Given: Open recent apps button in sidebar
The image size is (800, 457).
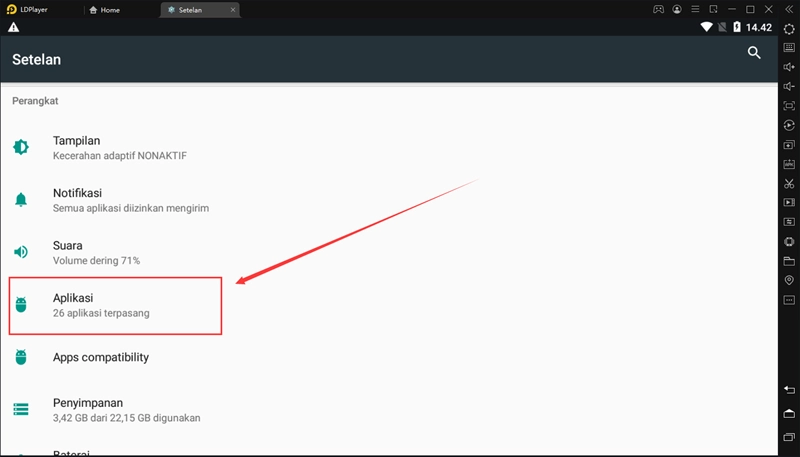Looking at the screenshot, I should pos(789,437).
